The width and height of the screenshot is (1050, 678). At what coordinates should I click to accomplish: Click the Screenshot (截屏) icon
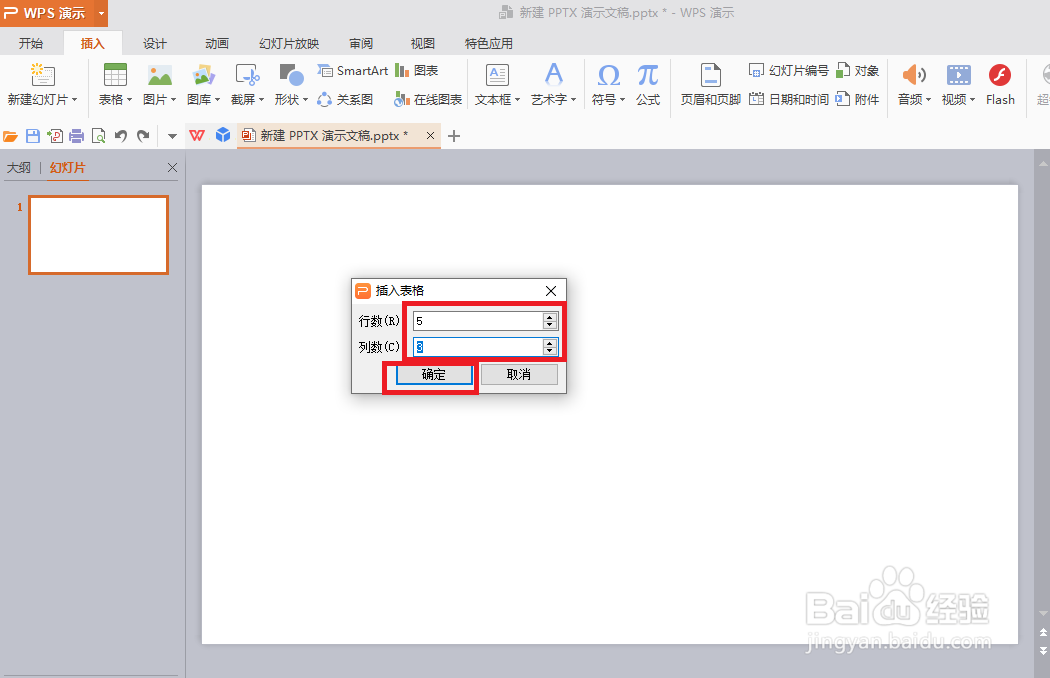247,74
